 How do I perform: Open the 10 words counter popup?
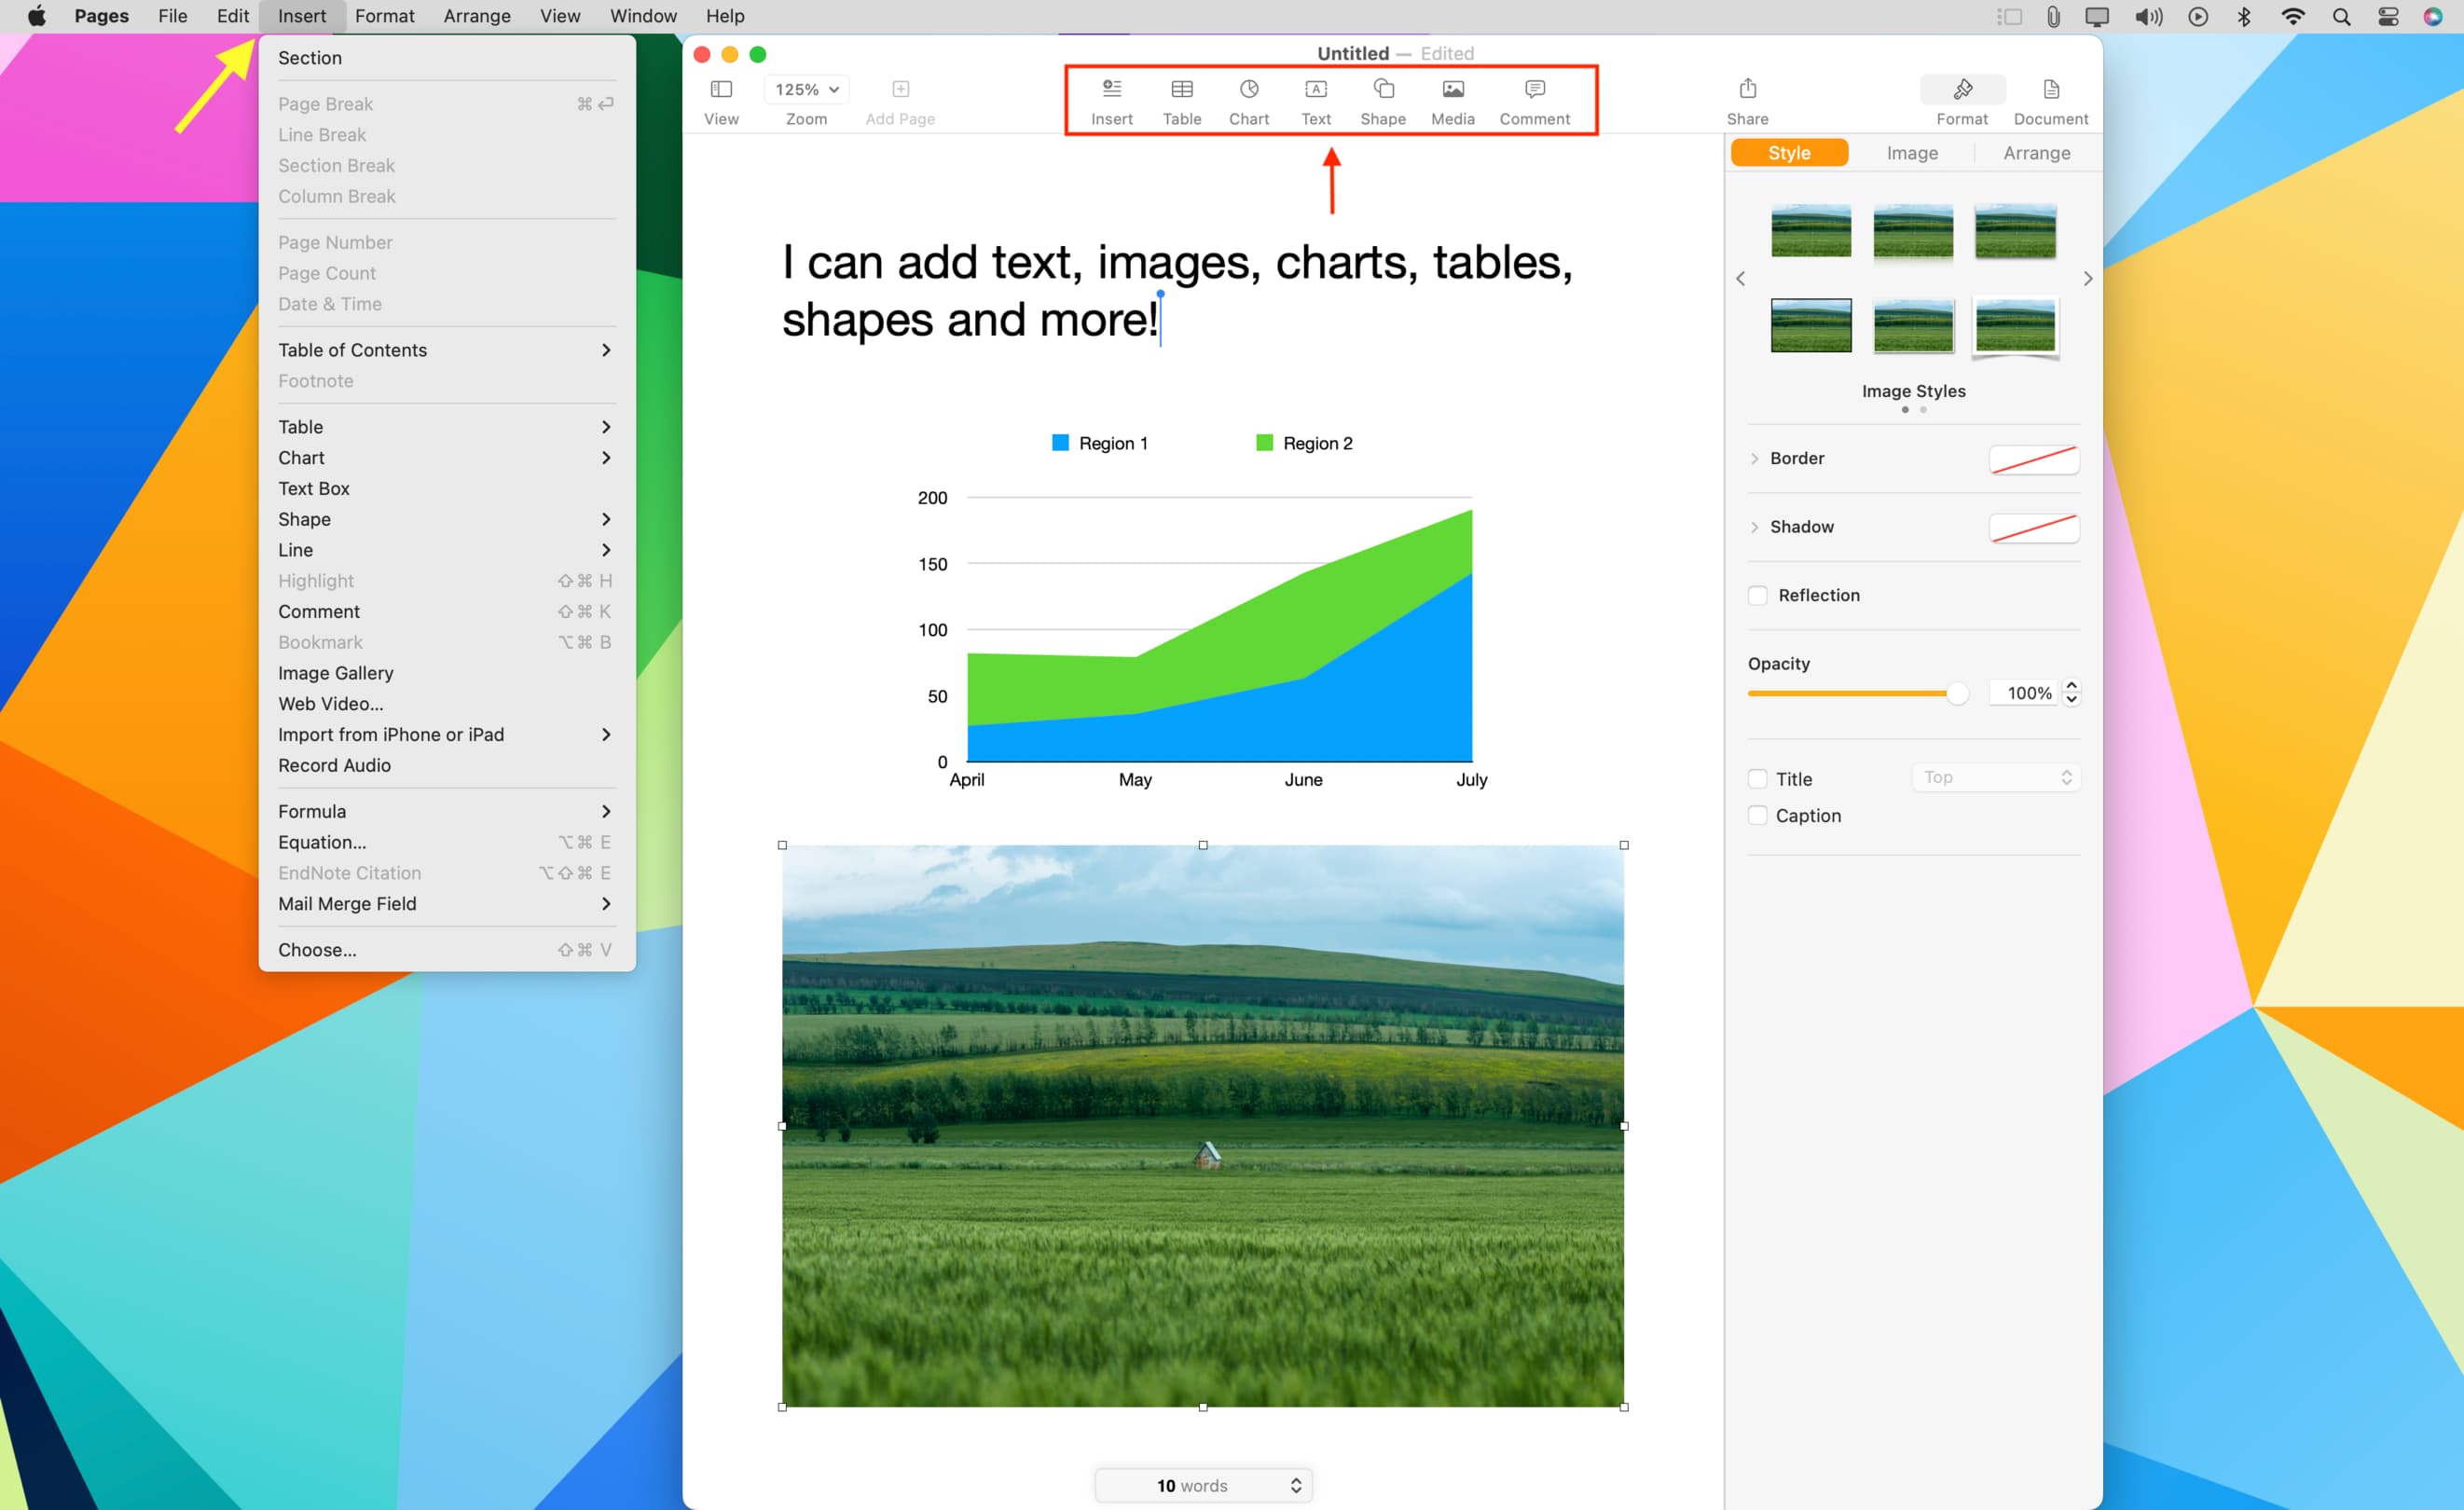tap(1203, 1485)
